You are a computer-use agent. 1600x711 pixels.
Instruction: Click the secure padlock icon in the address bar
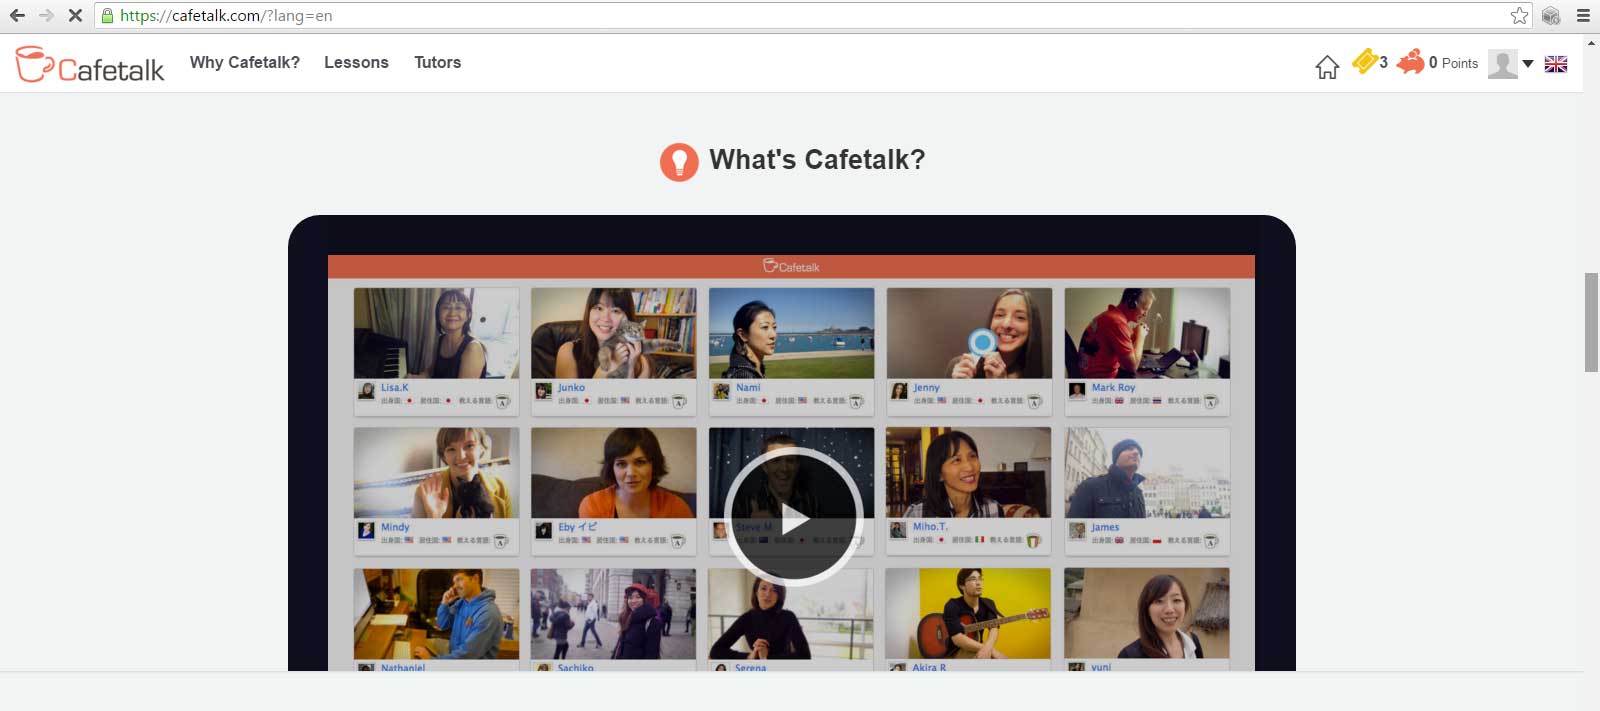coord(107,15)
